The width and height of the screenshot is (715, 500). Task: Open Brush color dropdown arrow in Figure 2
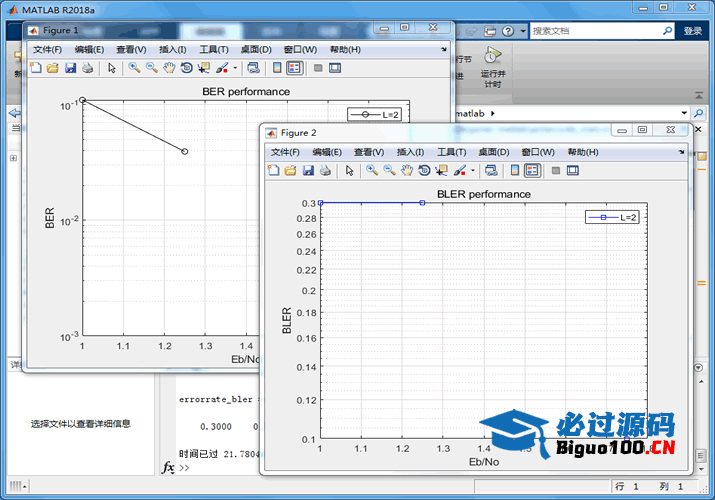(473, 171)
